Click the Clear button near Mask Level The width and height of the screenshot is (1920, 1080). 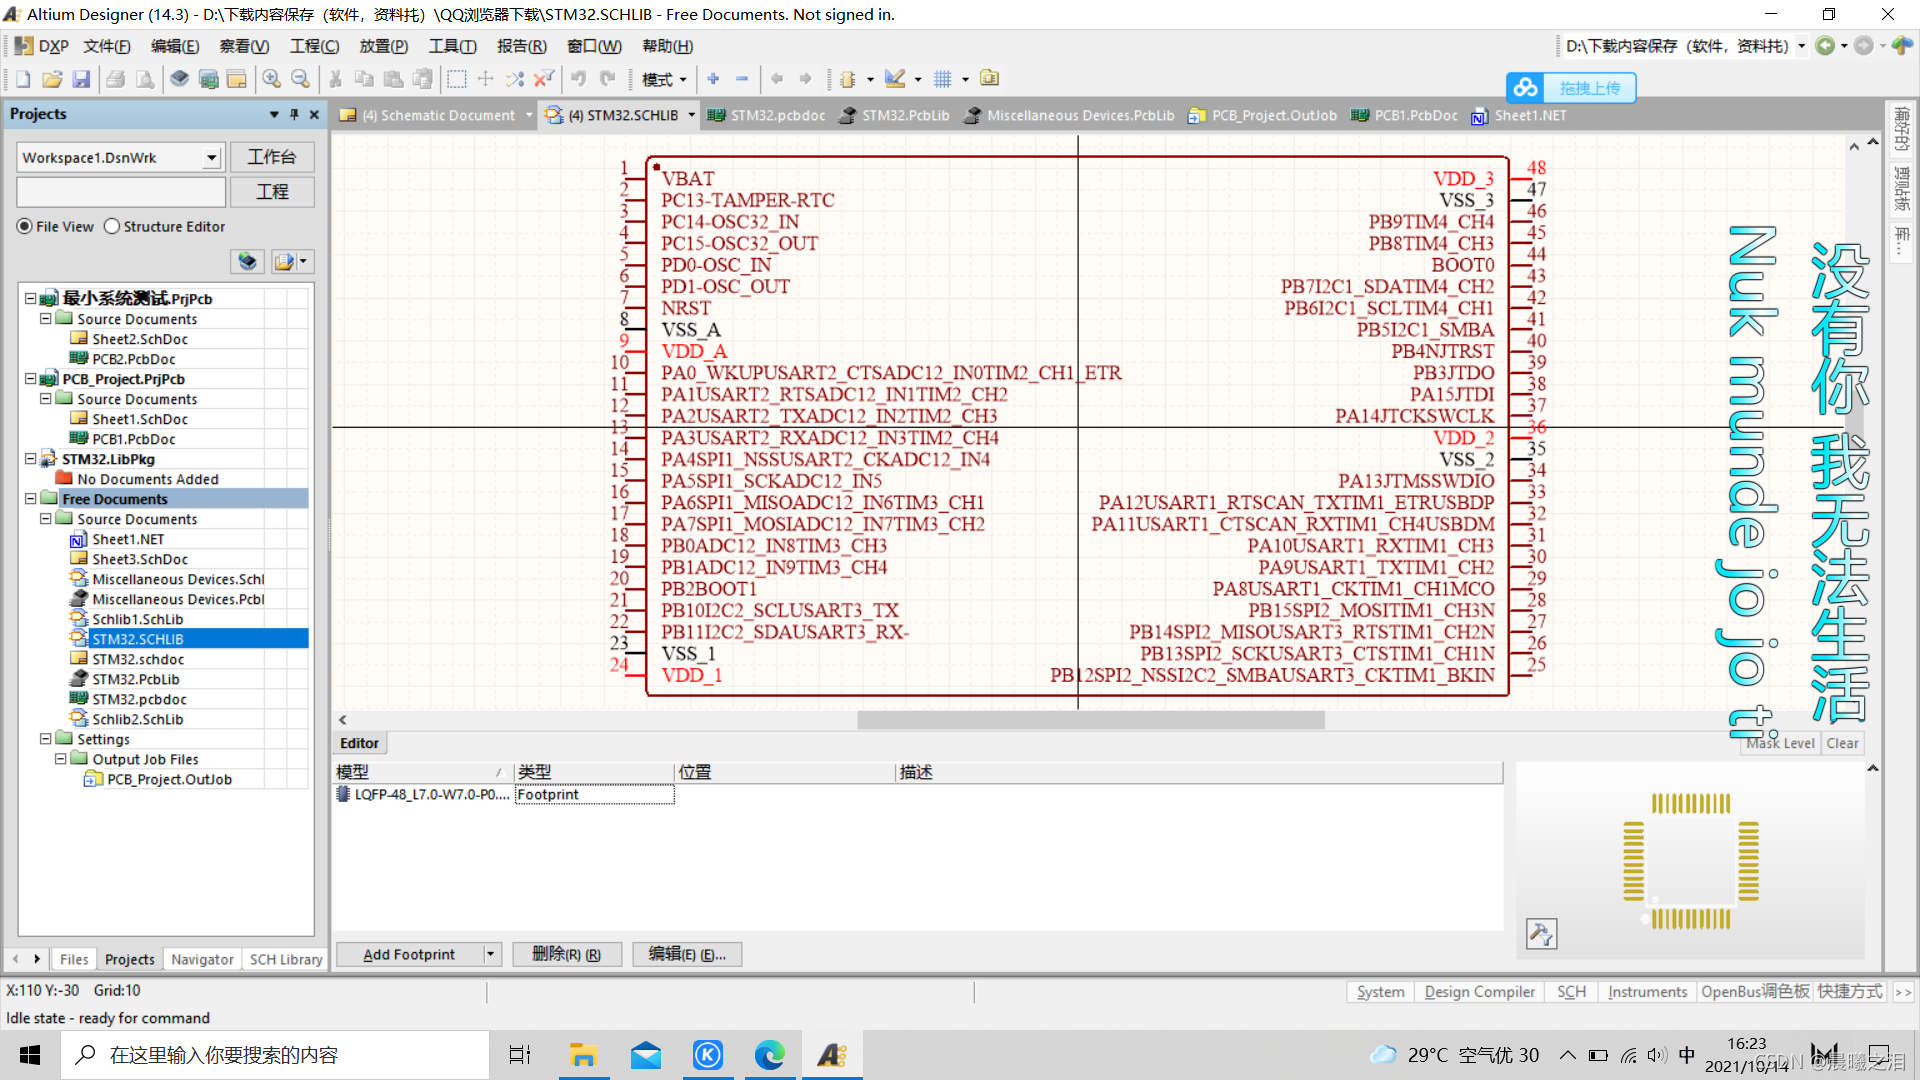pos(1842,743)
